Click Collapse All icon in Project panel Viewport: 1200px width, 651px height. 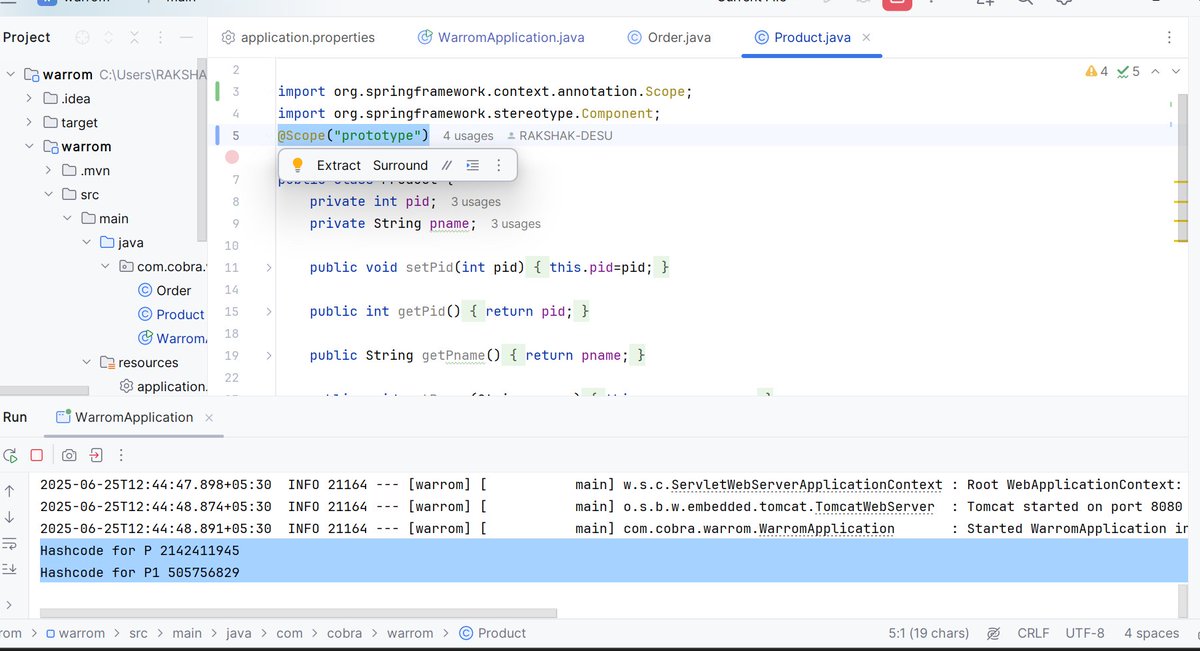tap(135, 37)
